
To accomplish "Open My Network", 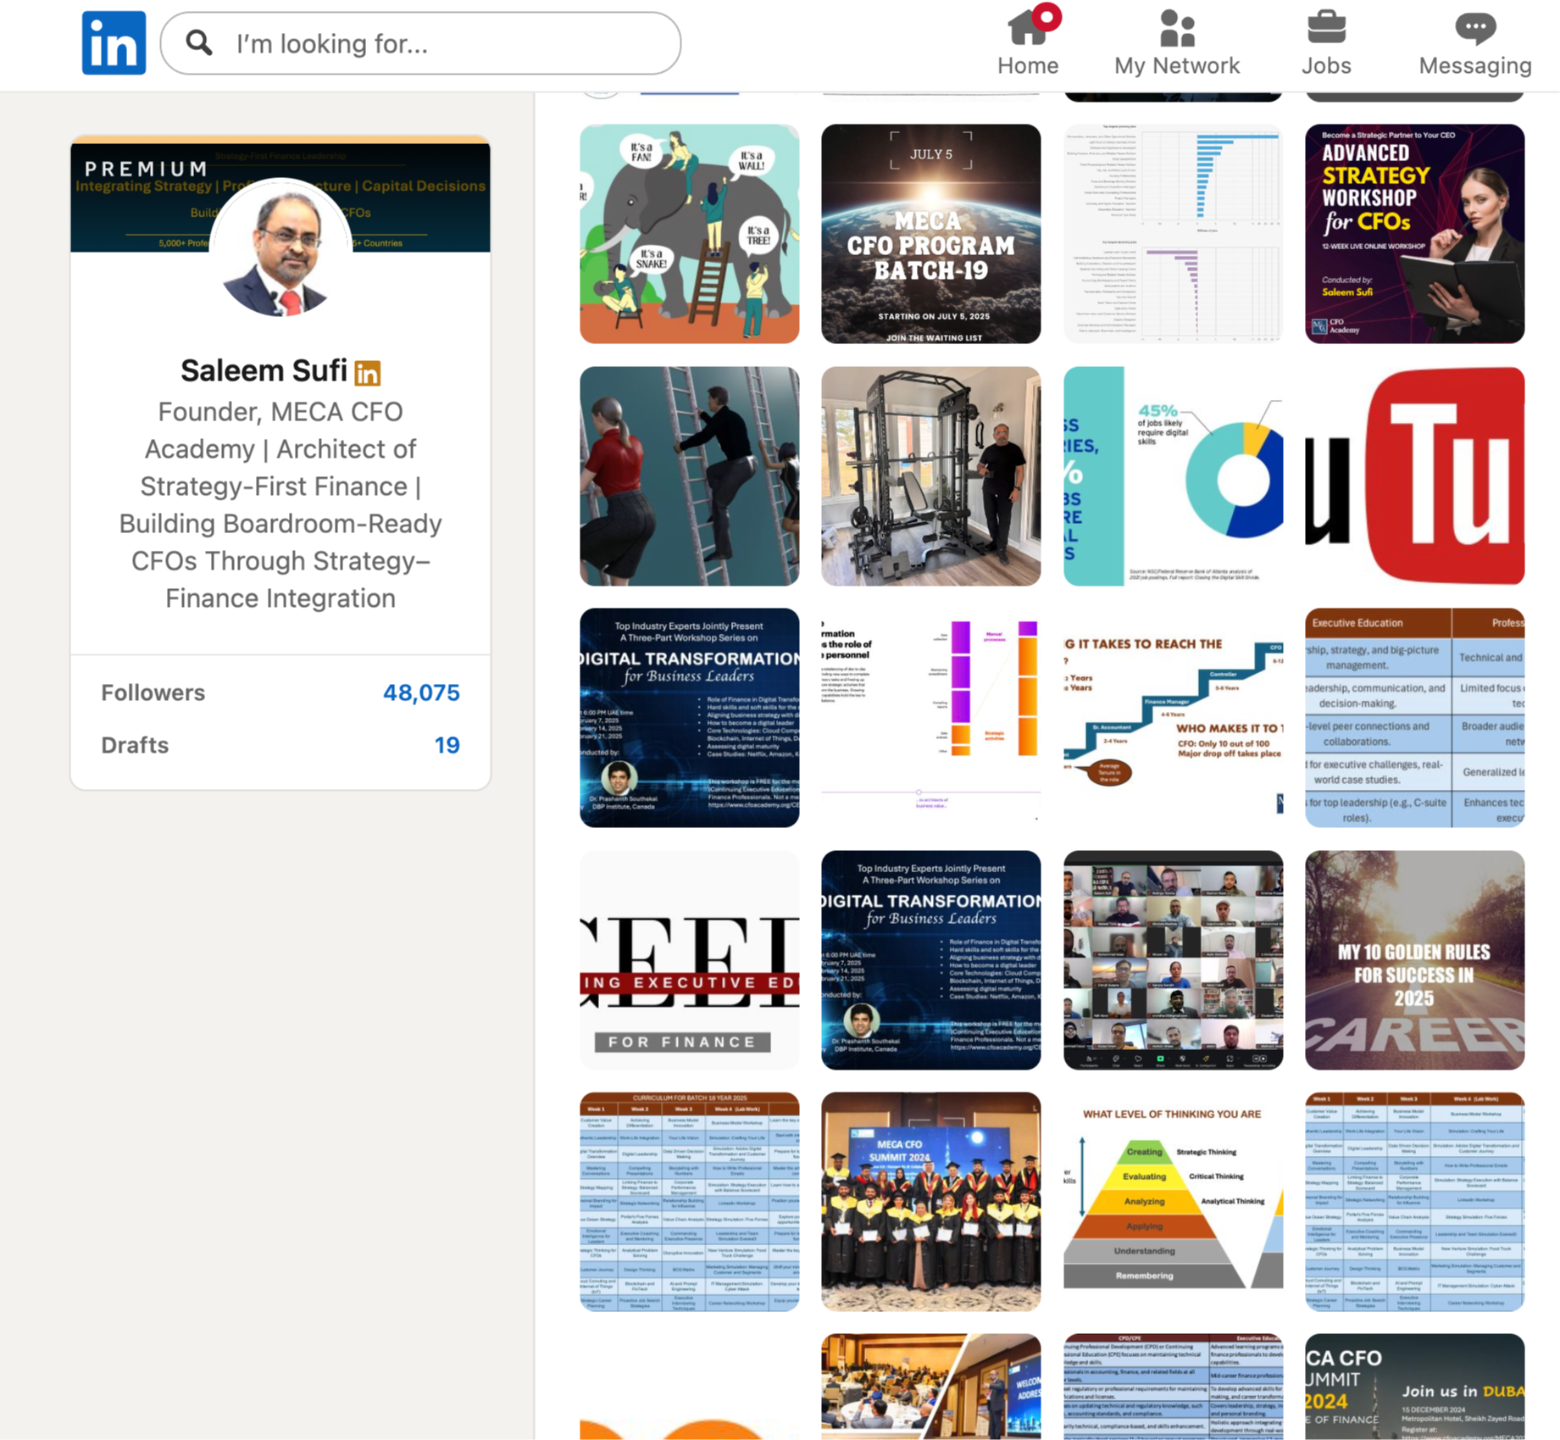I will coord(1177,42).
